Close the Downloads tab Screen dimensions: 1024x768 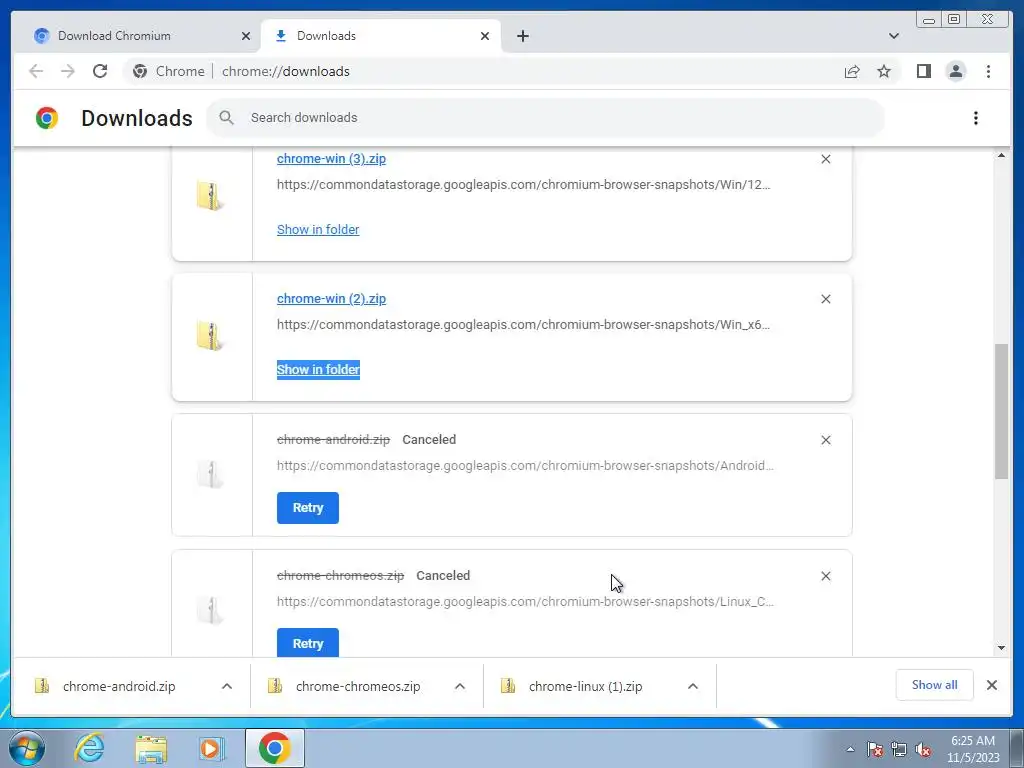pyautogui.click(x=485, y=36)
